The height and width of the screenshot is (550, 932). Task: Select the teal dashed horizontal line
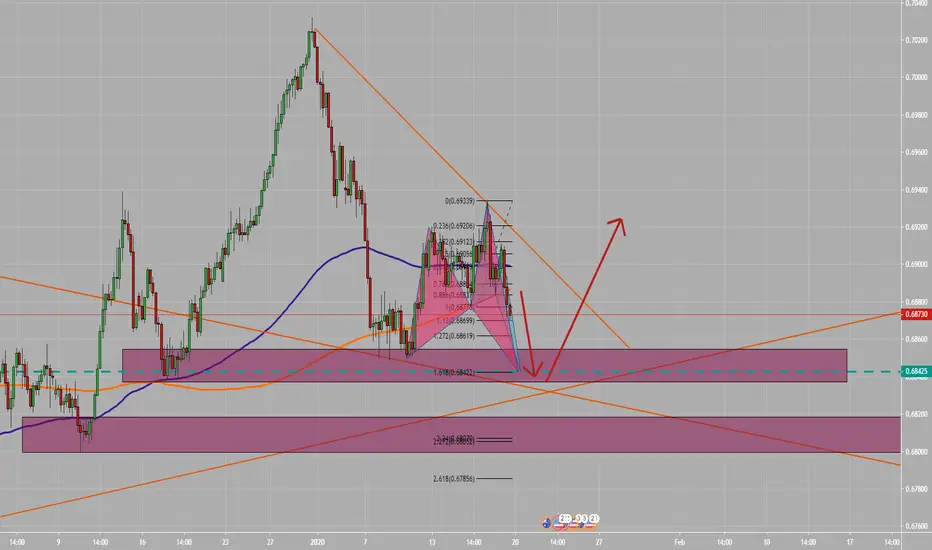pyautogui.click(x=452, y=372)
